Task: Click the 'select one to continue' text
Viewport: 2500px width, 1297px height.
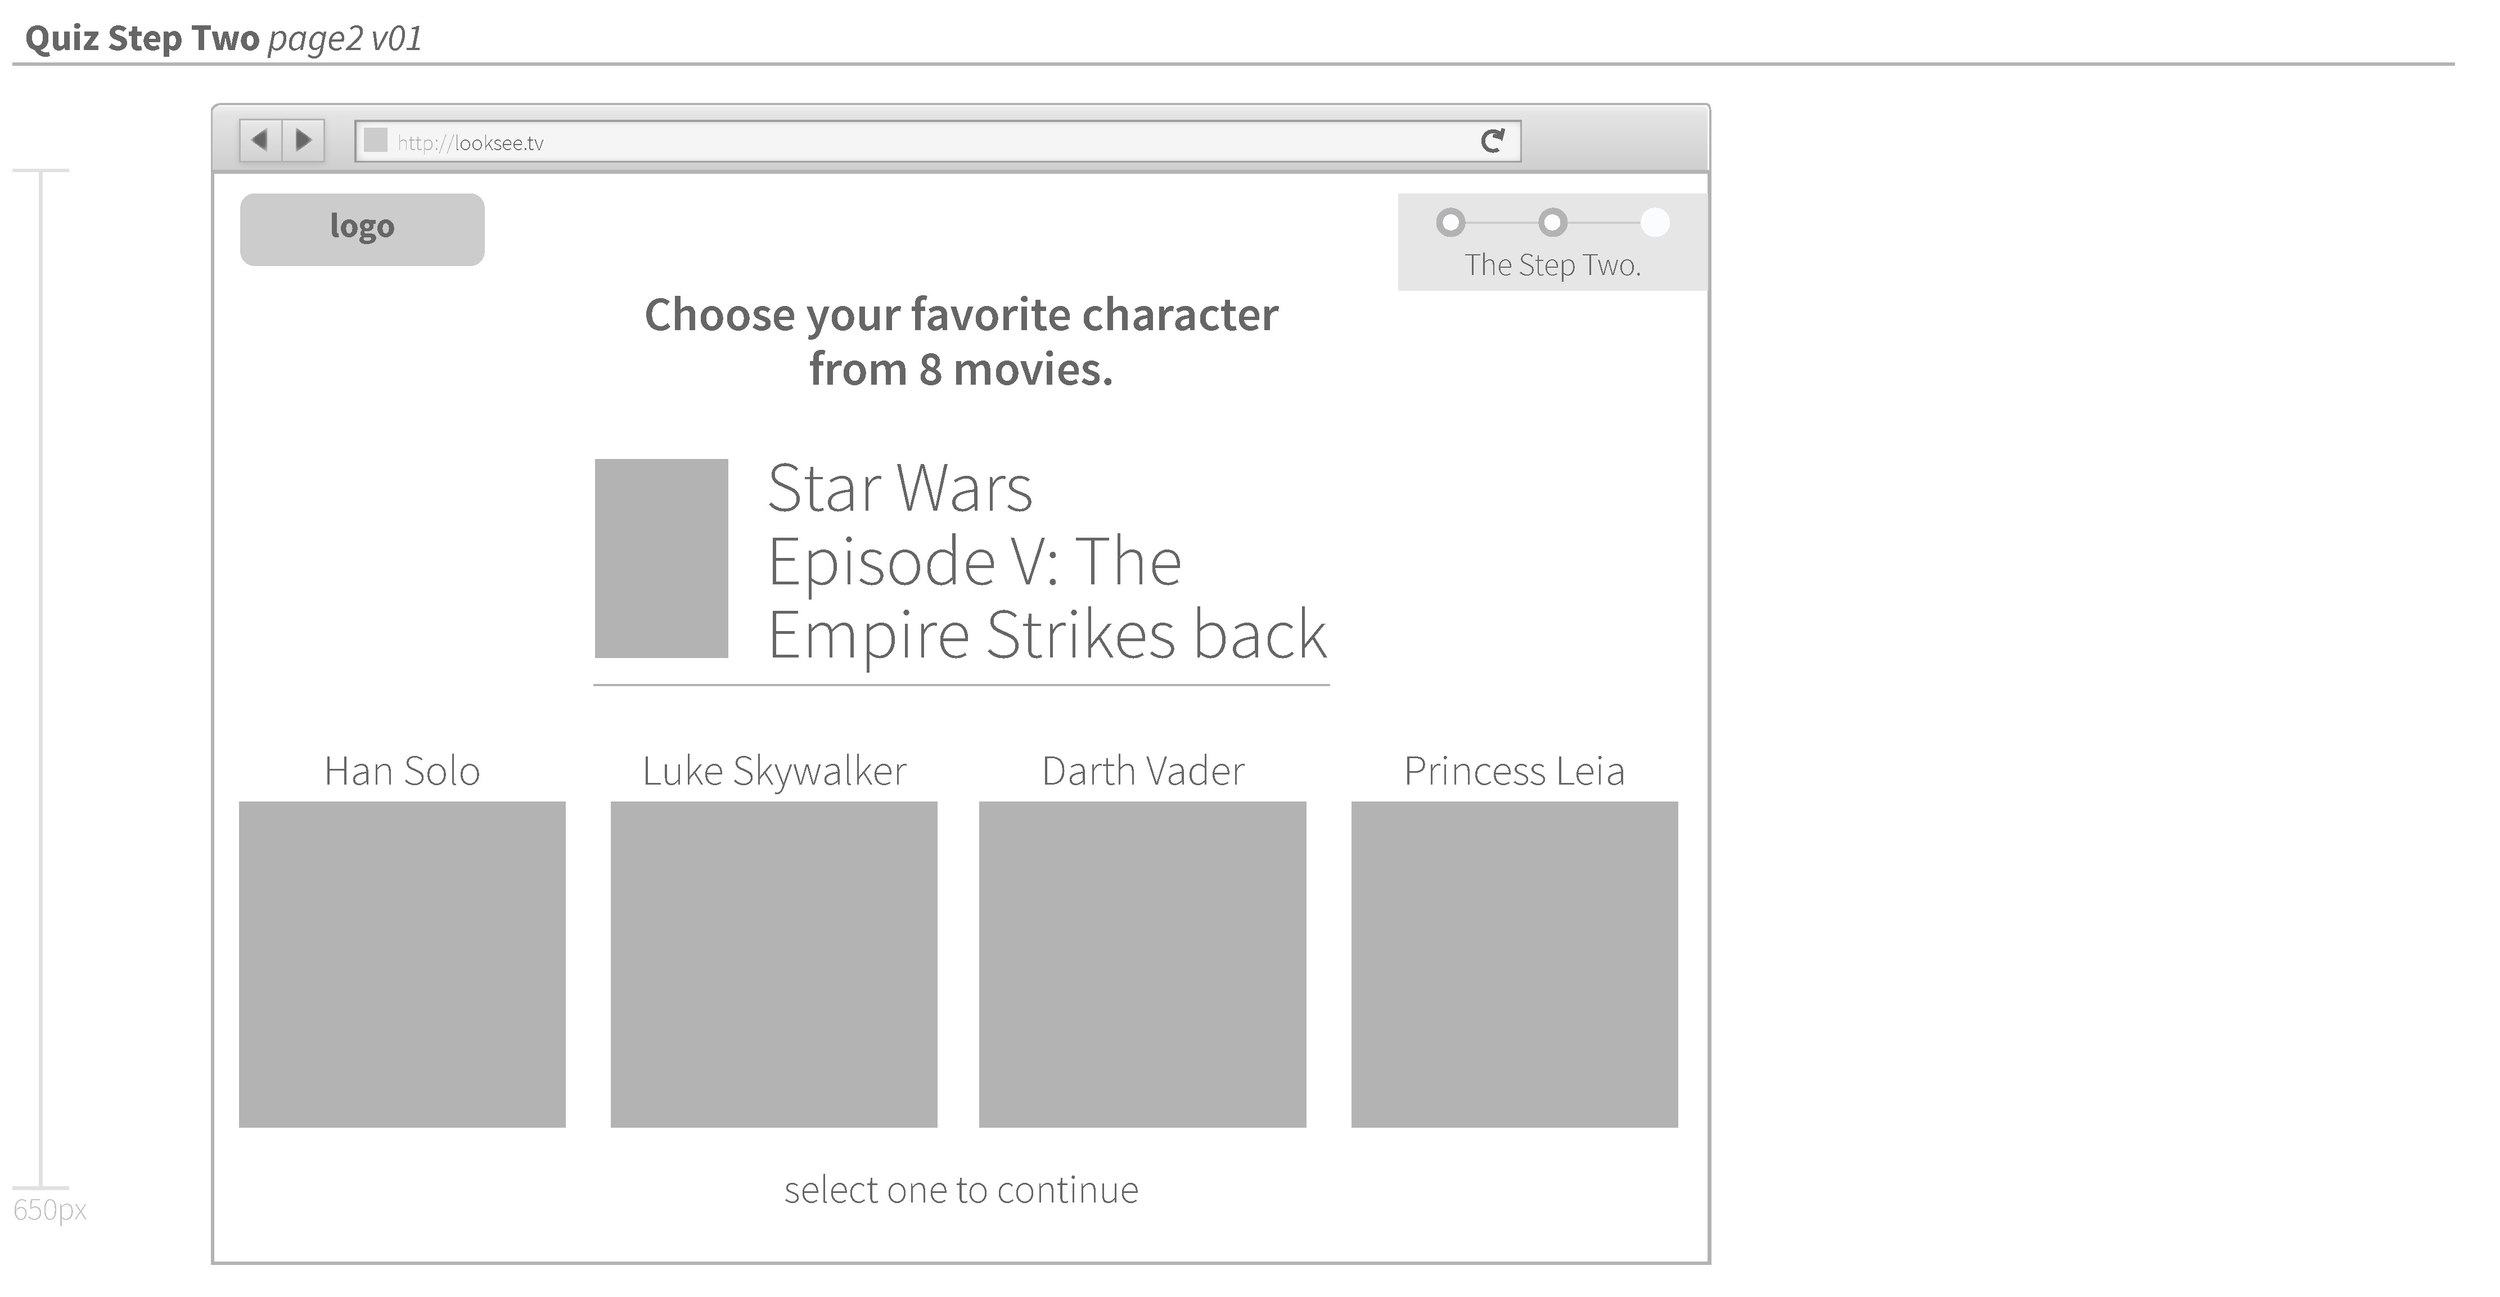Action: click(961, 1190)
